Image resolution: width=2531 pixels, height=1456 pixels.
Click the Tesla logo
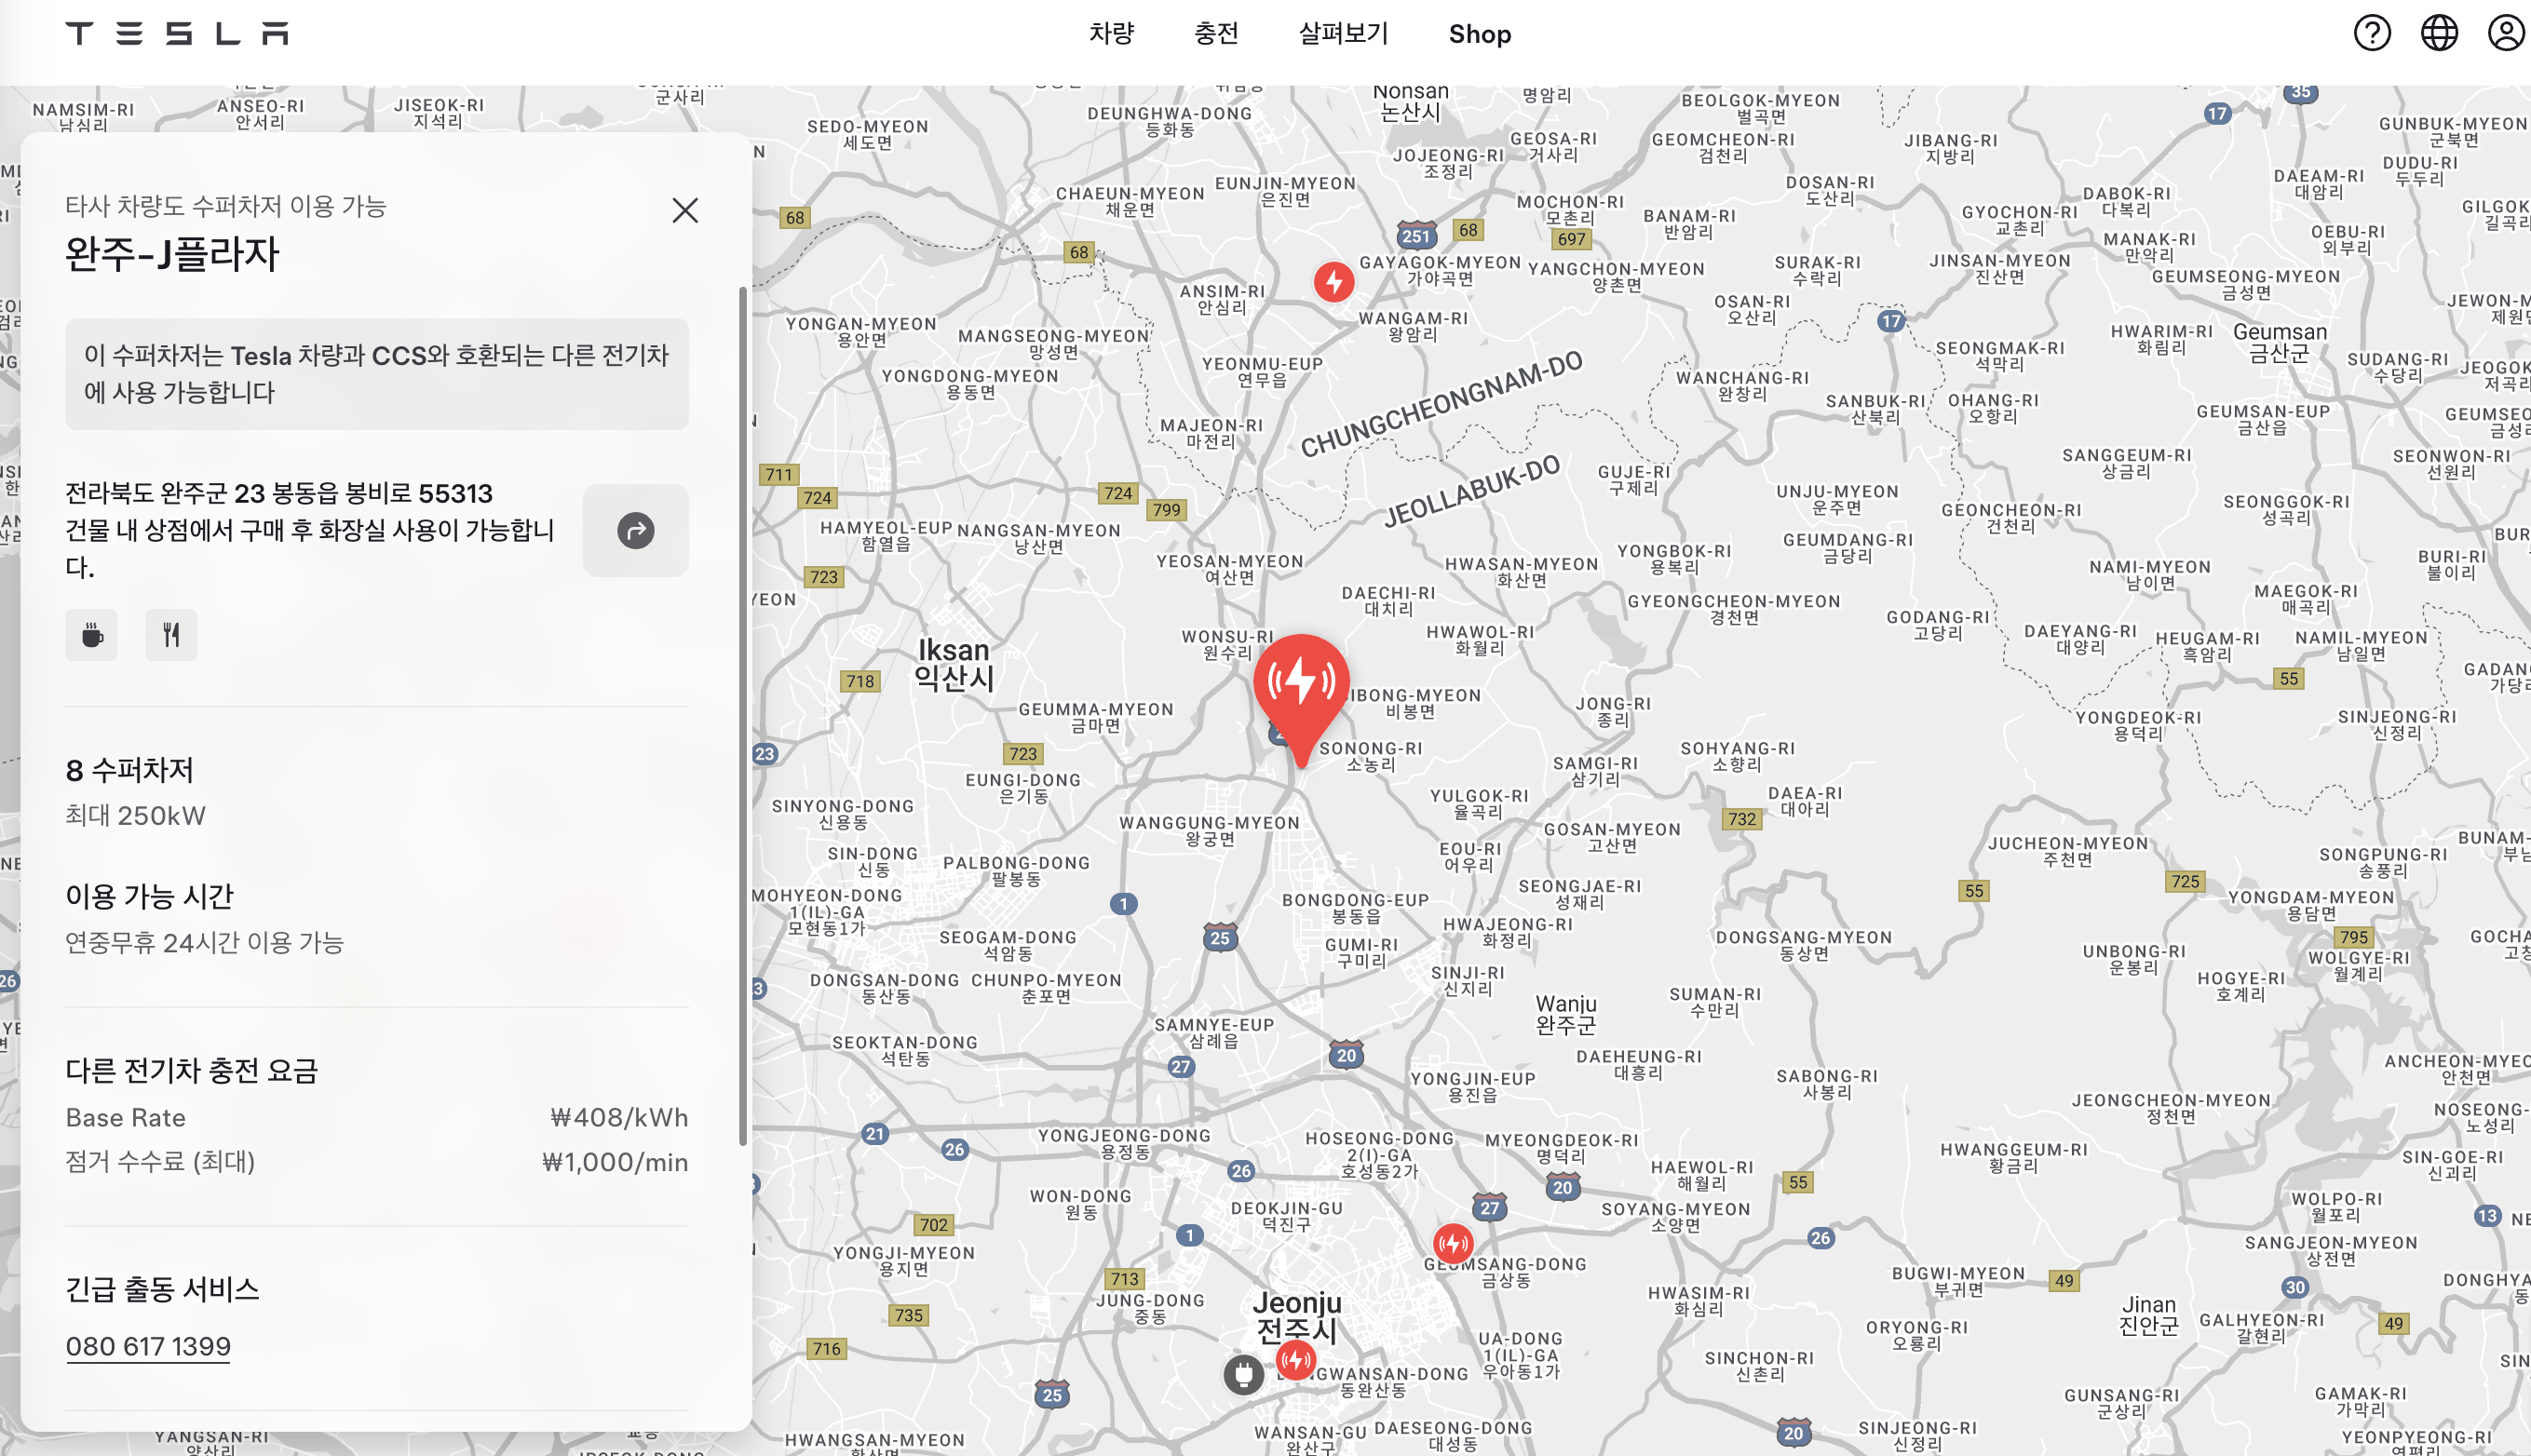click(177, 33)
